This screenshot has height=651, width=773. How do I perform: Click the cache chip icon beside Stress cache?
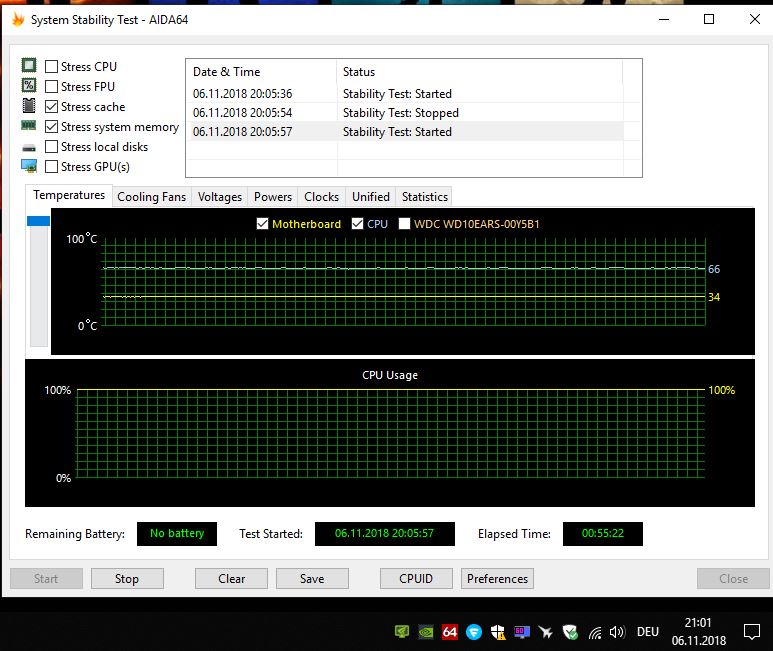[29, 105]
